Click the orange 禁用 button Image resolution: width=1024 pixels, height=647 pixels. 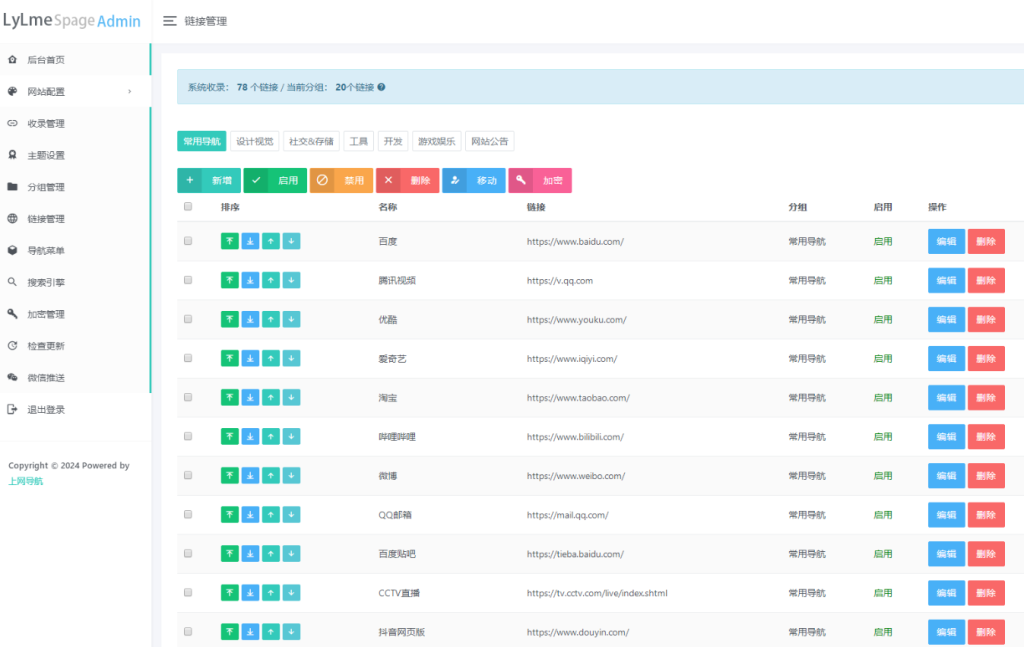tap(341, 181)
